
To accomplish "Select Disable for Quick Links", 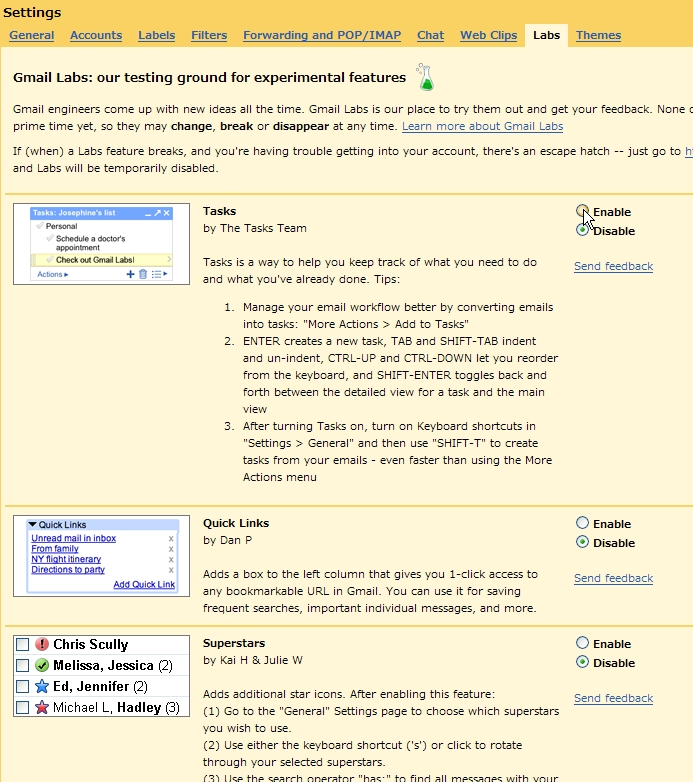I will tap(582, 542).
